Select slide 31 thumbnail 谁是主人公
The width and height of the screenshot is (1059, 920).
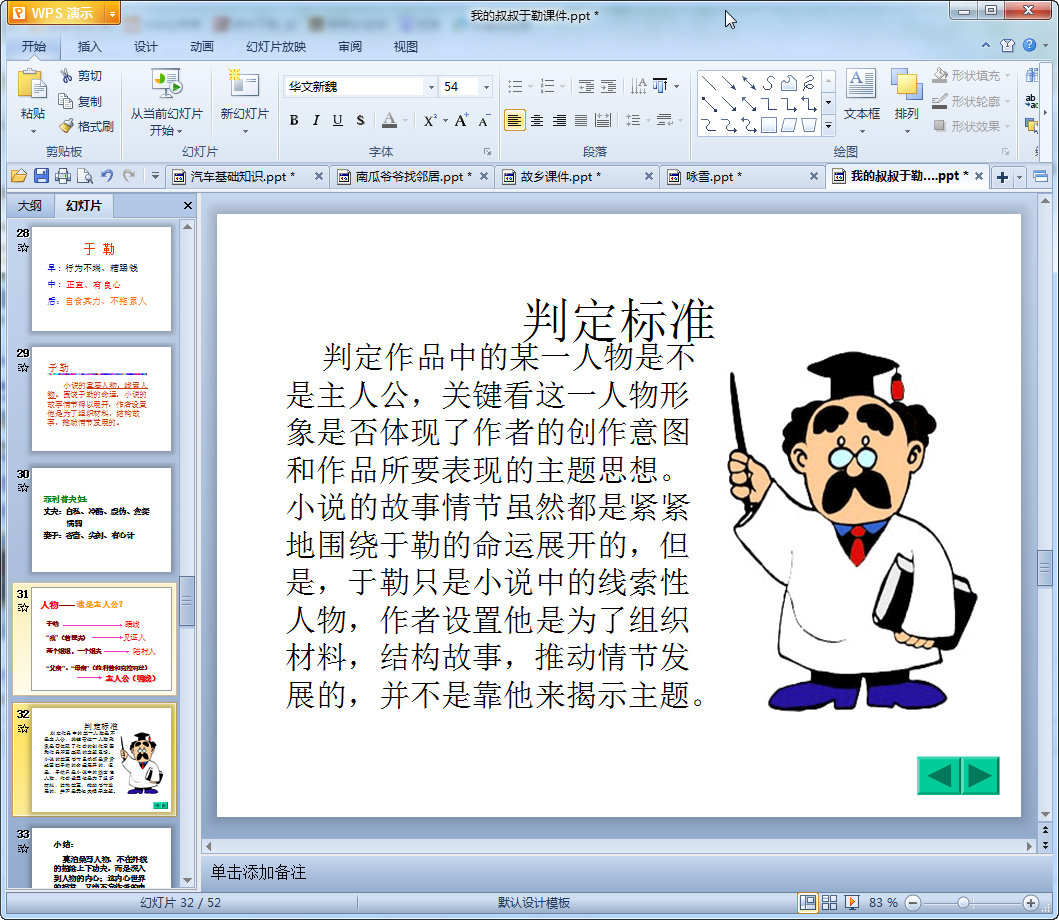click(101, 639)
